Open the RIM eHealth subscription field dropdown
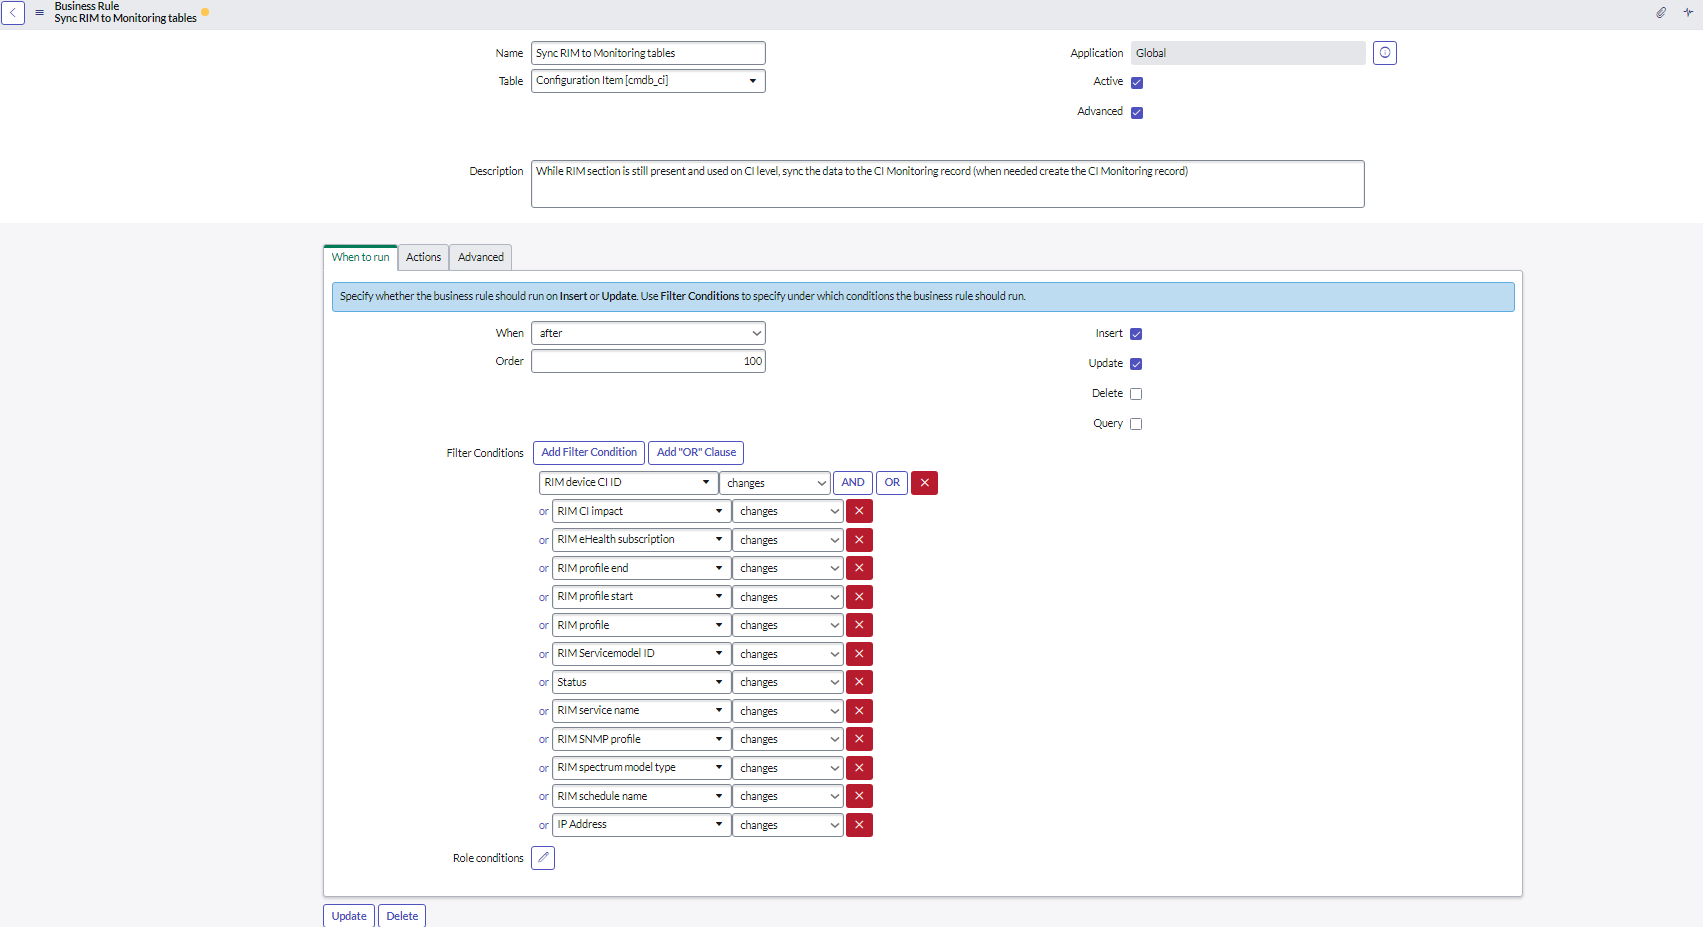 tap(641, 540)
